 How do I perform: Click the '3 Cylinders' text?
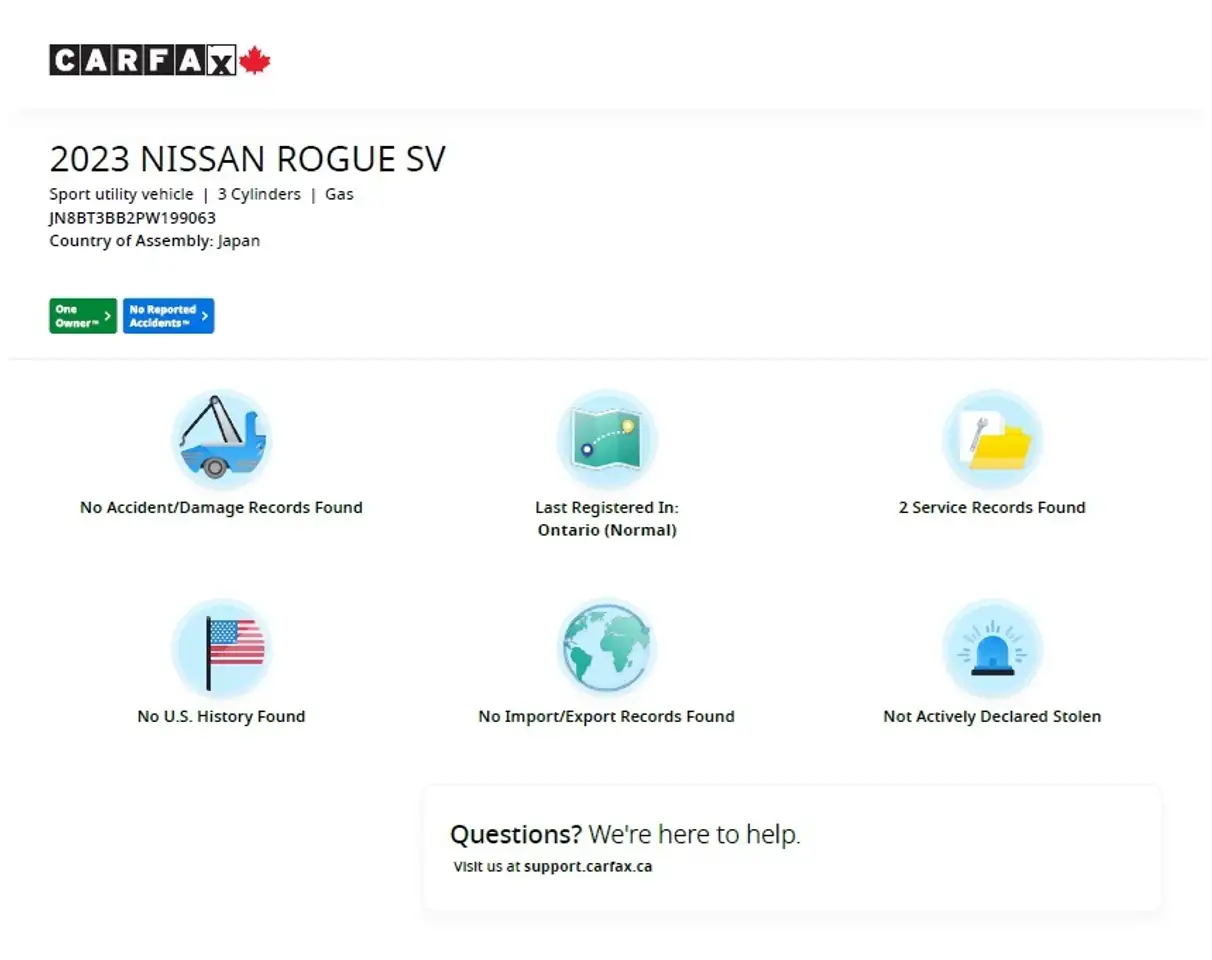coord(259,195)
